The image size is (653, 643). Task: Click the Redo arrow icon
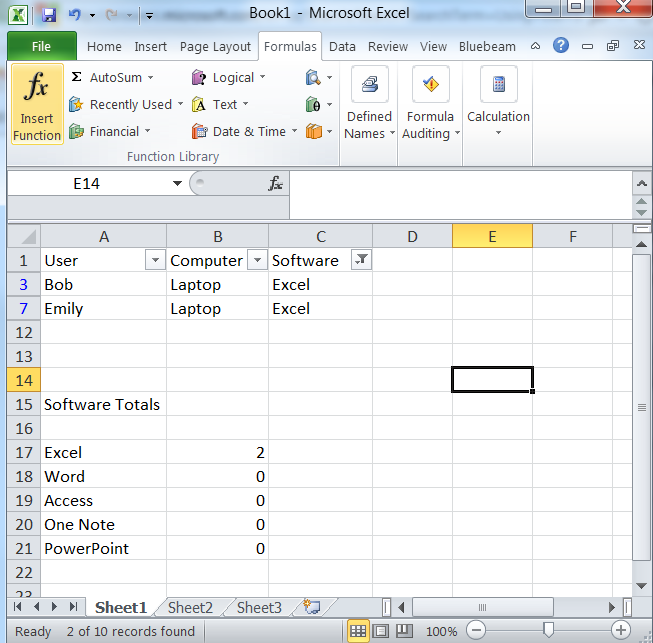pyautogui.click(x=111, y=15)
